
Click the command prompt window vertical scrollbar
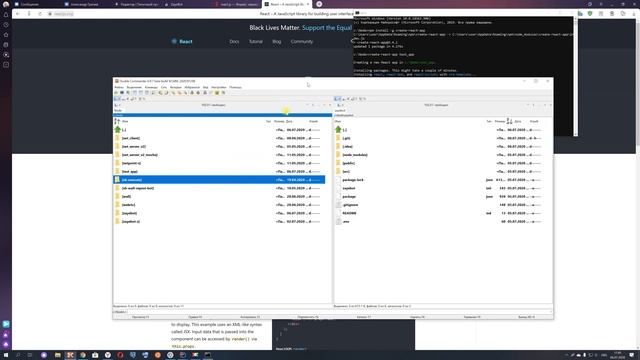(x=576, y=77)
